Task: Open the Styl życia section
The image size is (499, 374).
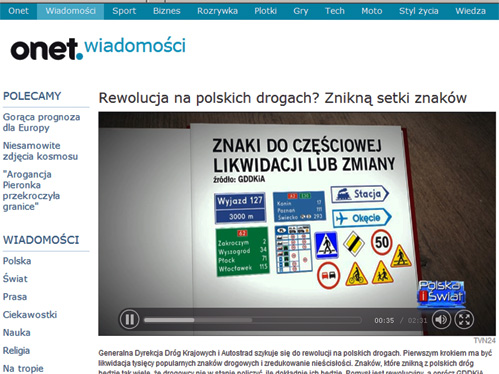Action: click(x=419, y=11)
